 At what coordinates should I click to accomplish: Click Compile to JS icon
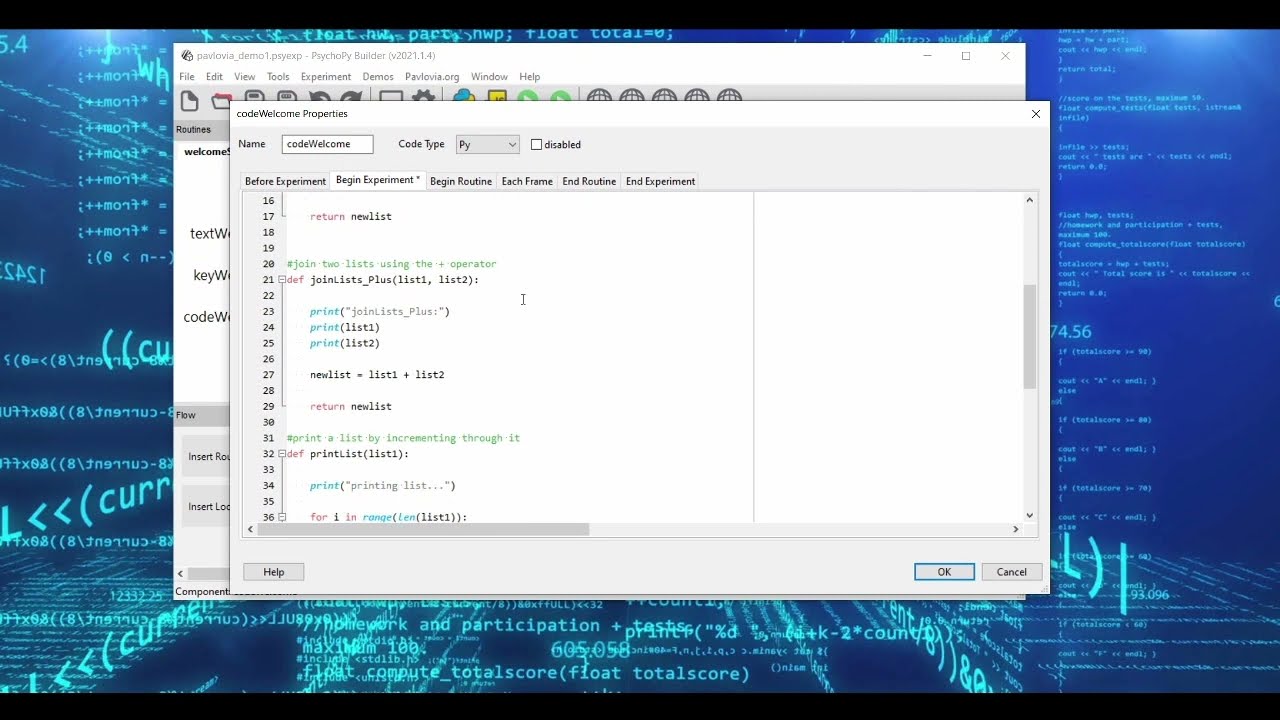[497, 97]
